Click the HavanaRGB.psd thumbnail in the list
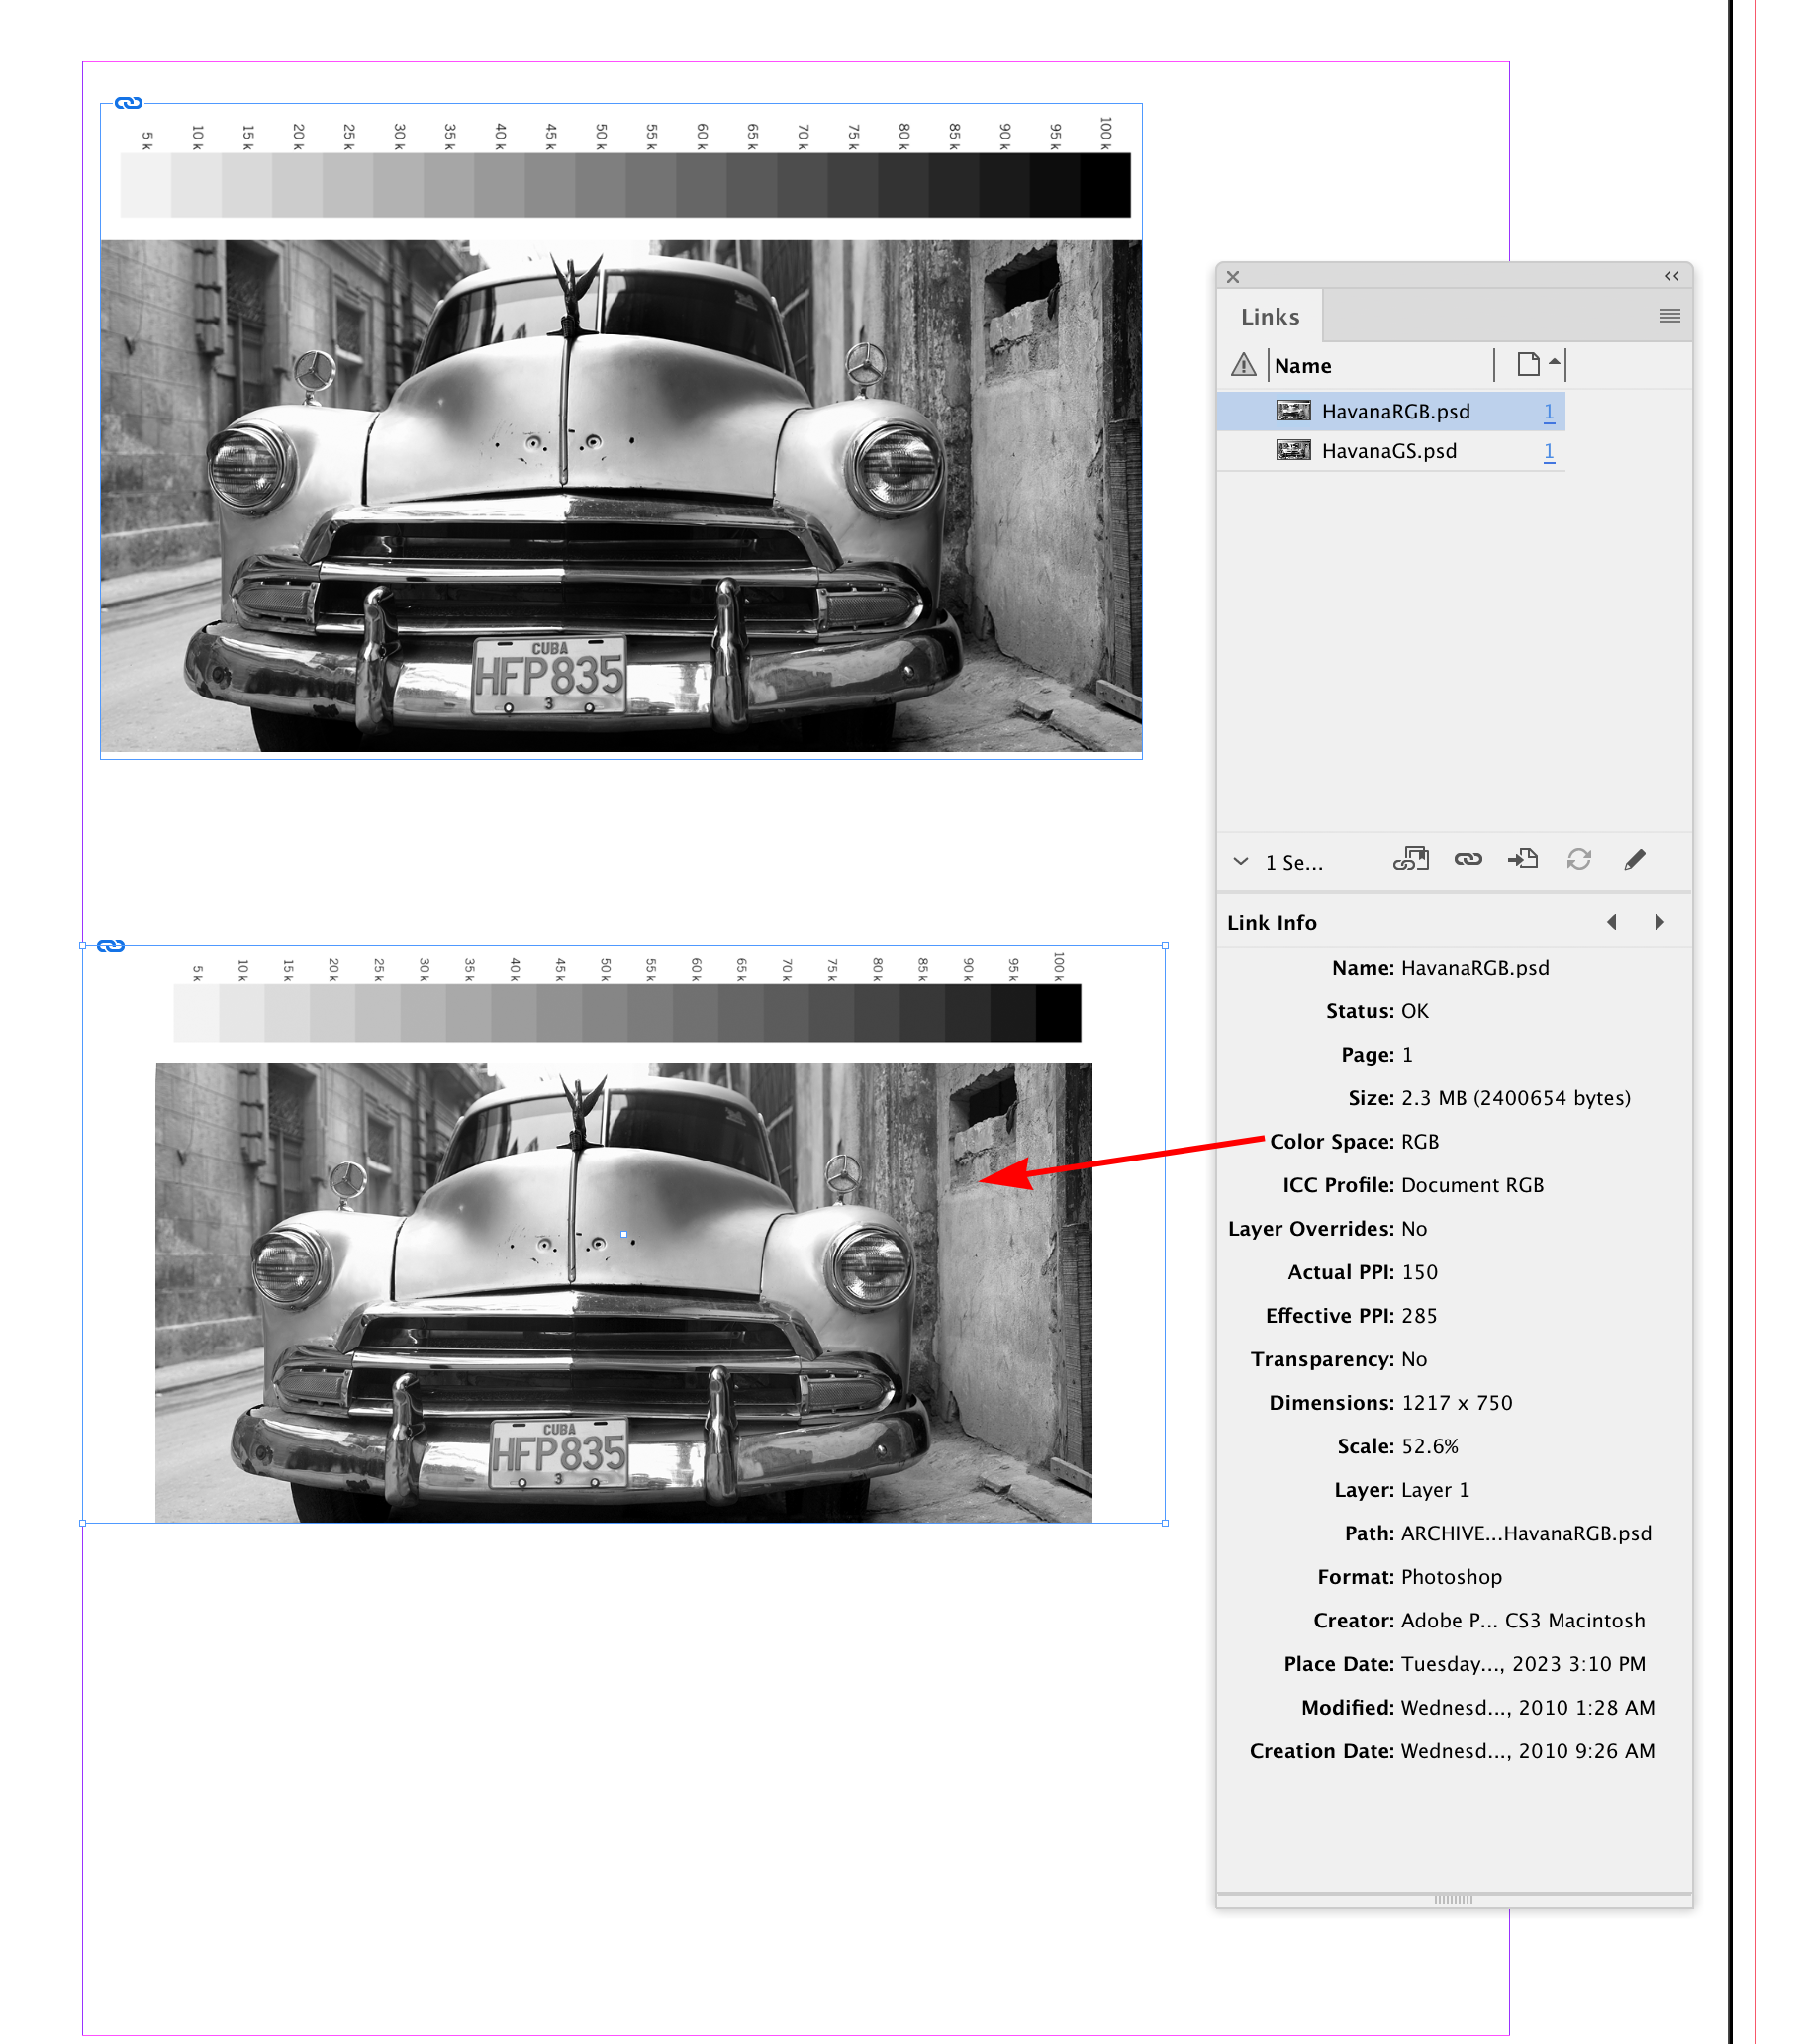 [1292, 411]
